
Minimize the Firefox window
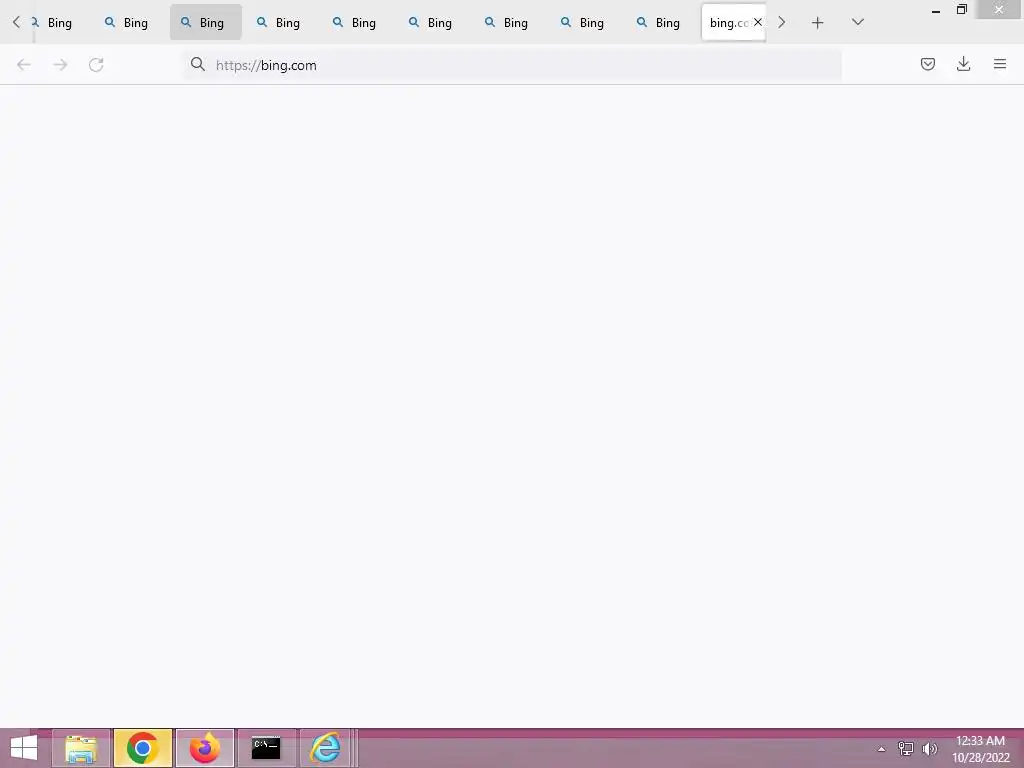(x=936, y=10)
